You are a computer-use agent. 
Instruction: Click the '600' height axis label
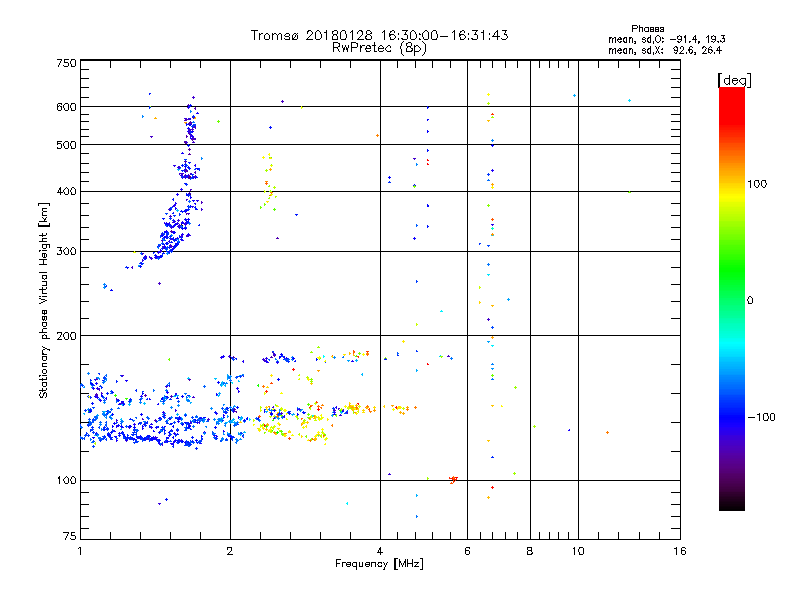pos(66,107)
